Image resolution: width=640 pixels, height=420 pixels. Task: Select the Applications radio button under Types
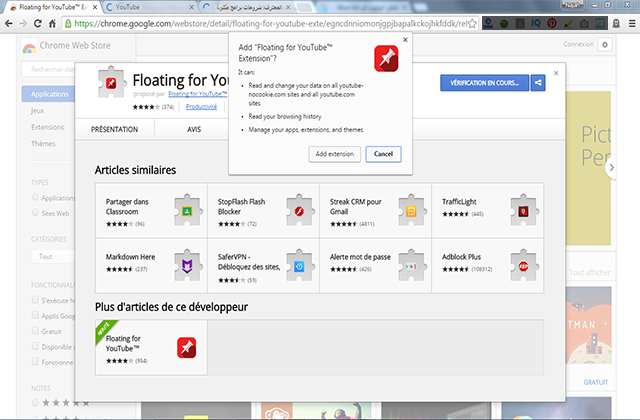[x=35, y=197]
